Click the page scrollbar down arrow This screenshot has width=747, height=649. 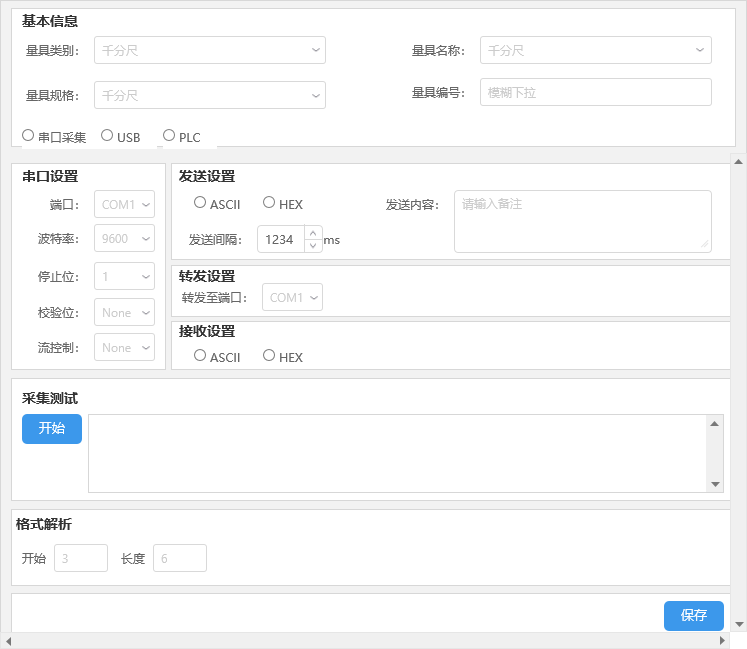[x=739, y=624]
